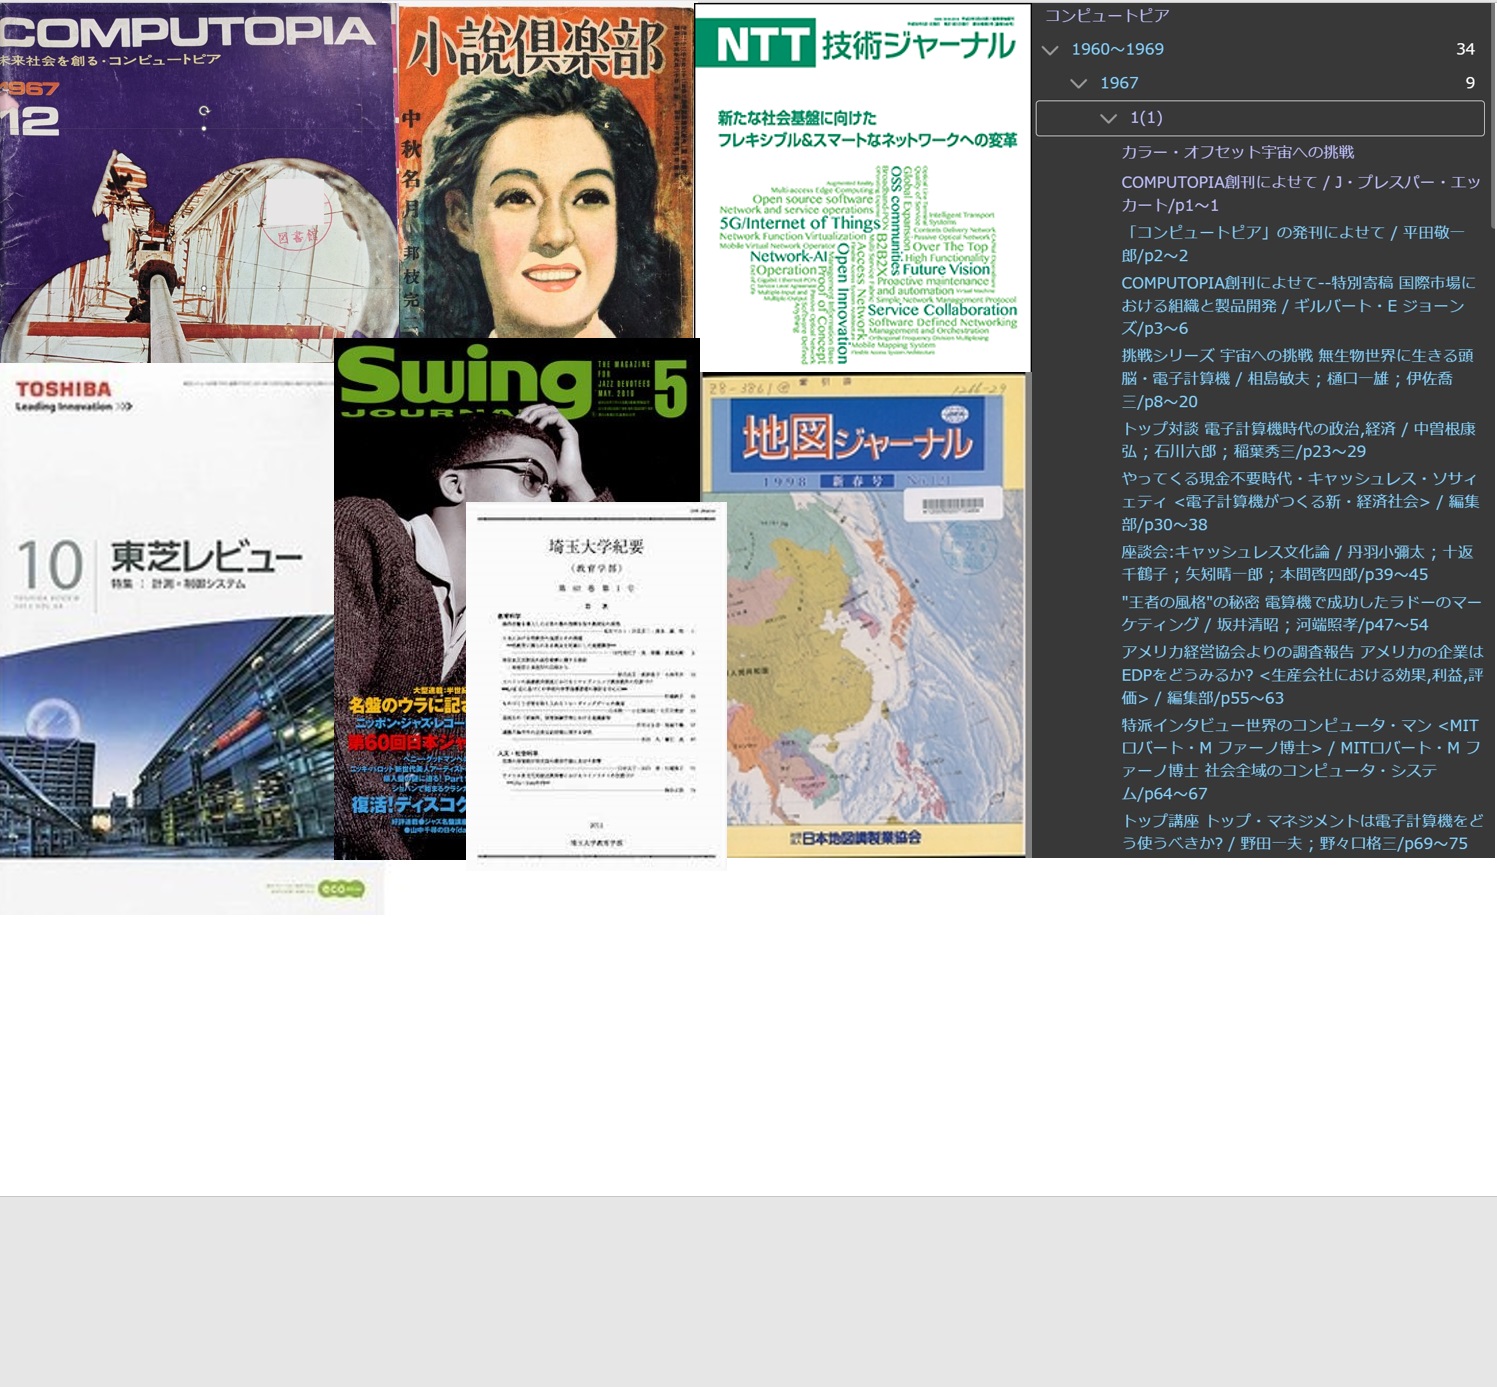The height and width of the screenshot is (1387, 1497).
Task: Open article 挑戦シリーズ 宇宙への挑戦
Action: [x=1297, y=378]
